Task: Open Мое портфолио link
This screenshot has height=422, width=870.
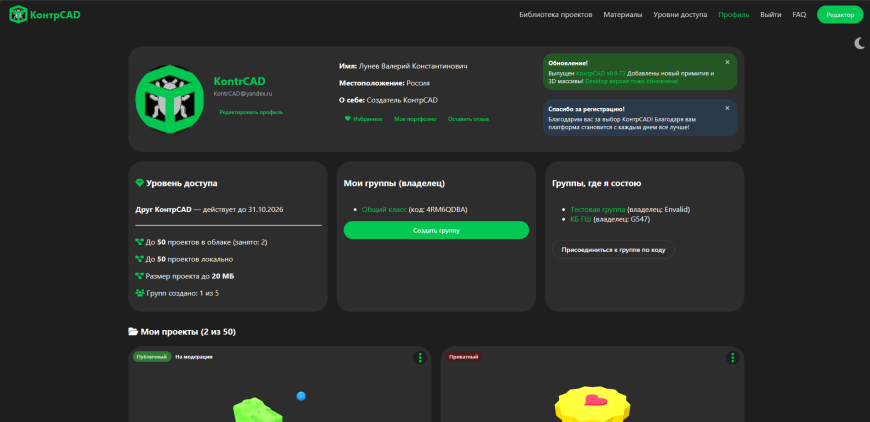Action: pyautogui.click(x=415, y=119)
